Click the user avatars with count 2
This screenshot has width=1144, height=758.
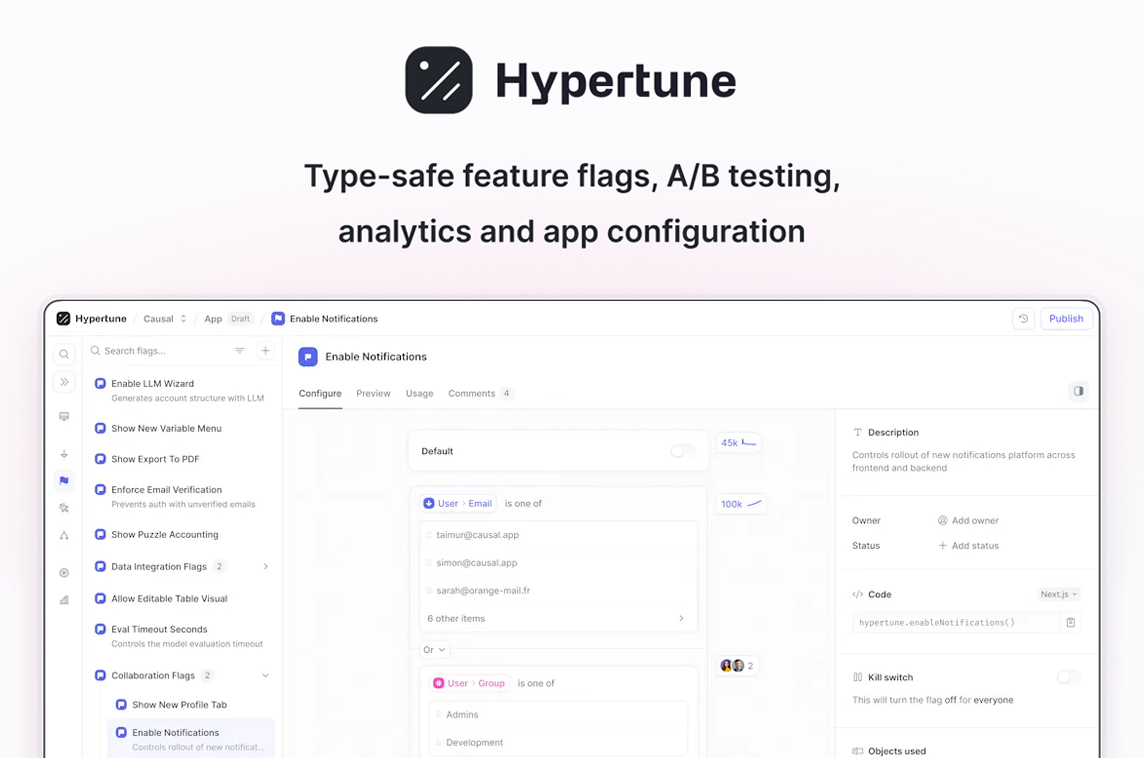coord(737,665)
